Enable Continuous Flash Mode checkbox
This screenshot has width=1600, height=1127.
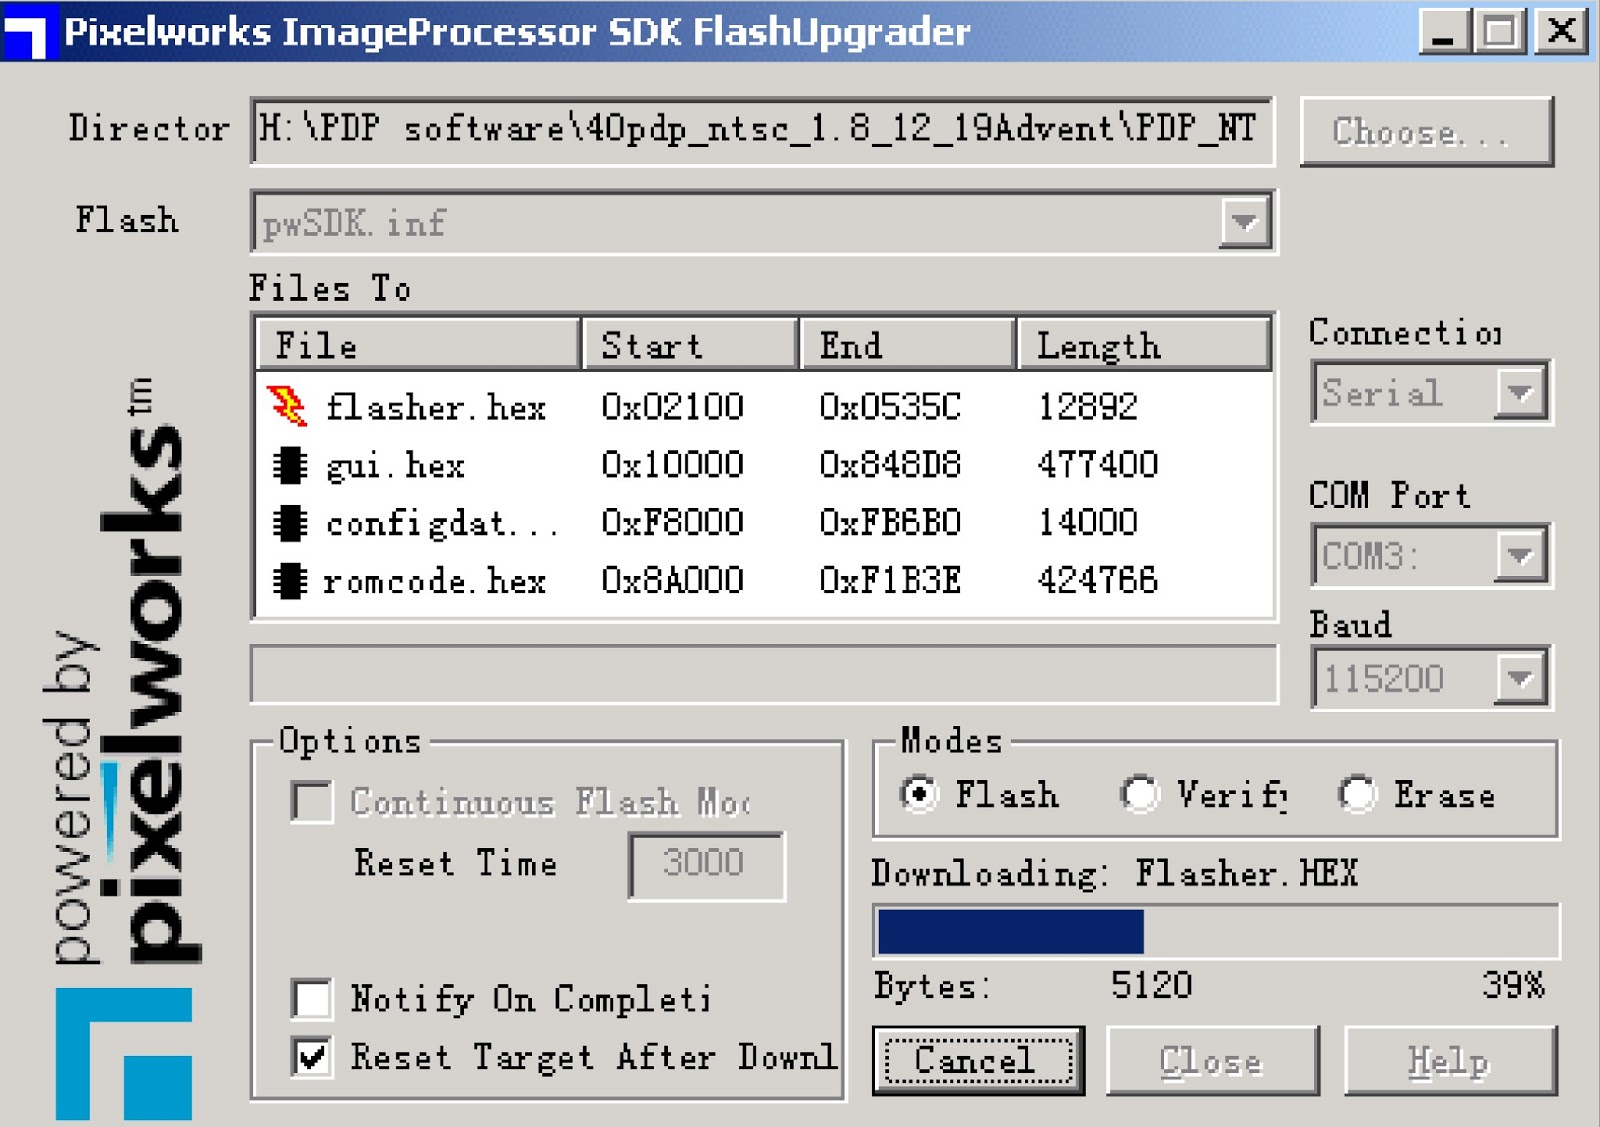click(312, 802)
